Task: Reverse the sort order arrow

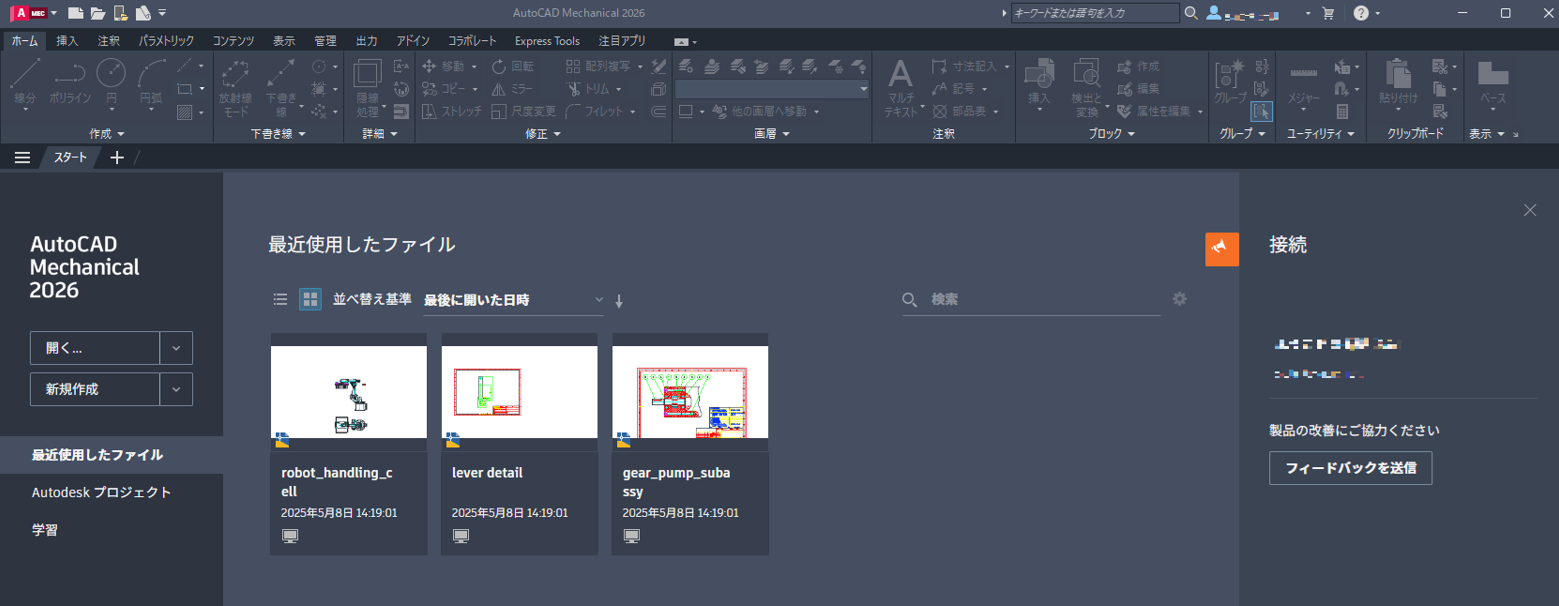Action: click(x=619, y=300)
